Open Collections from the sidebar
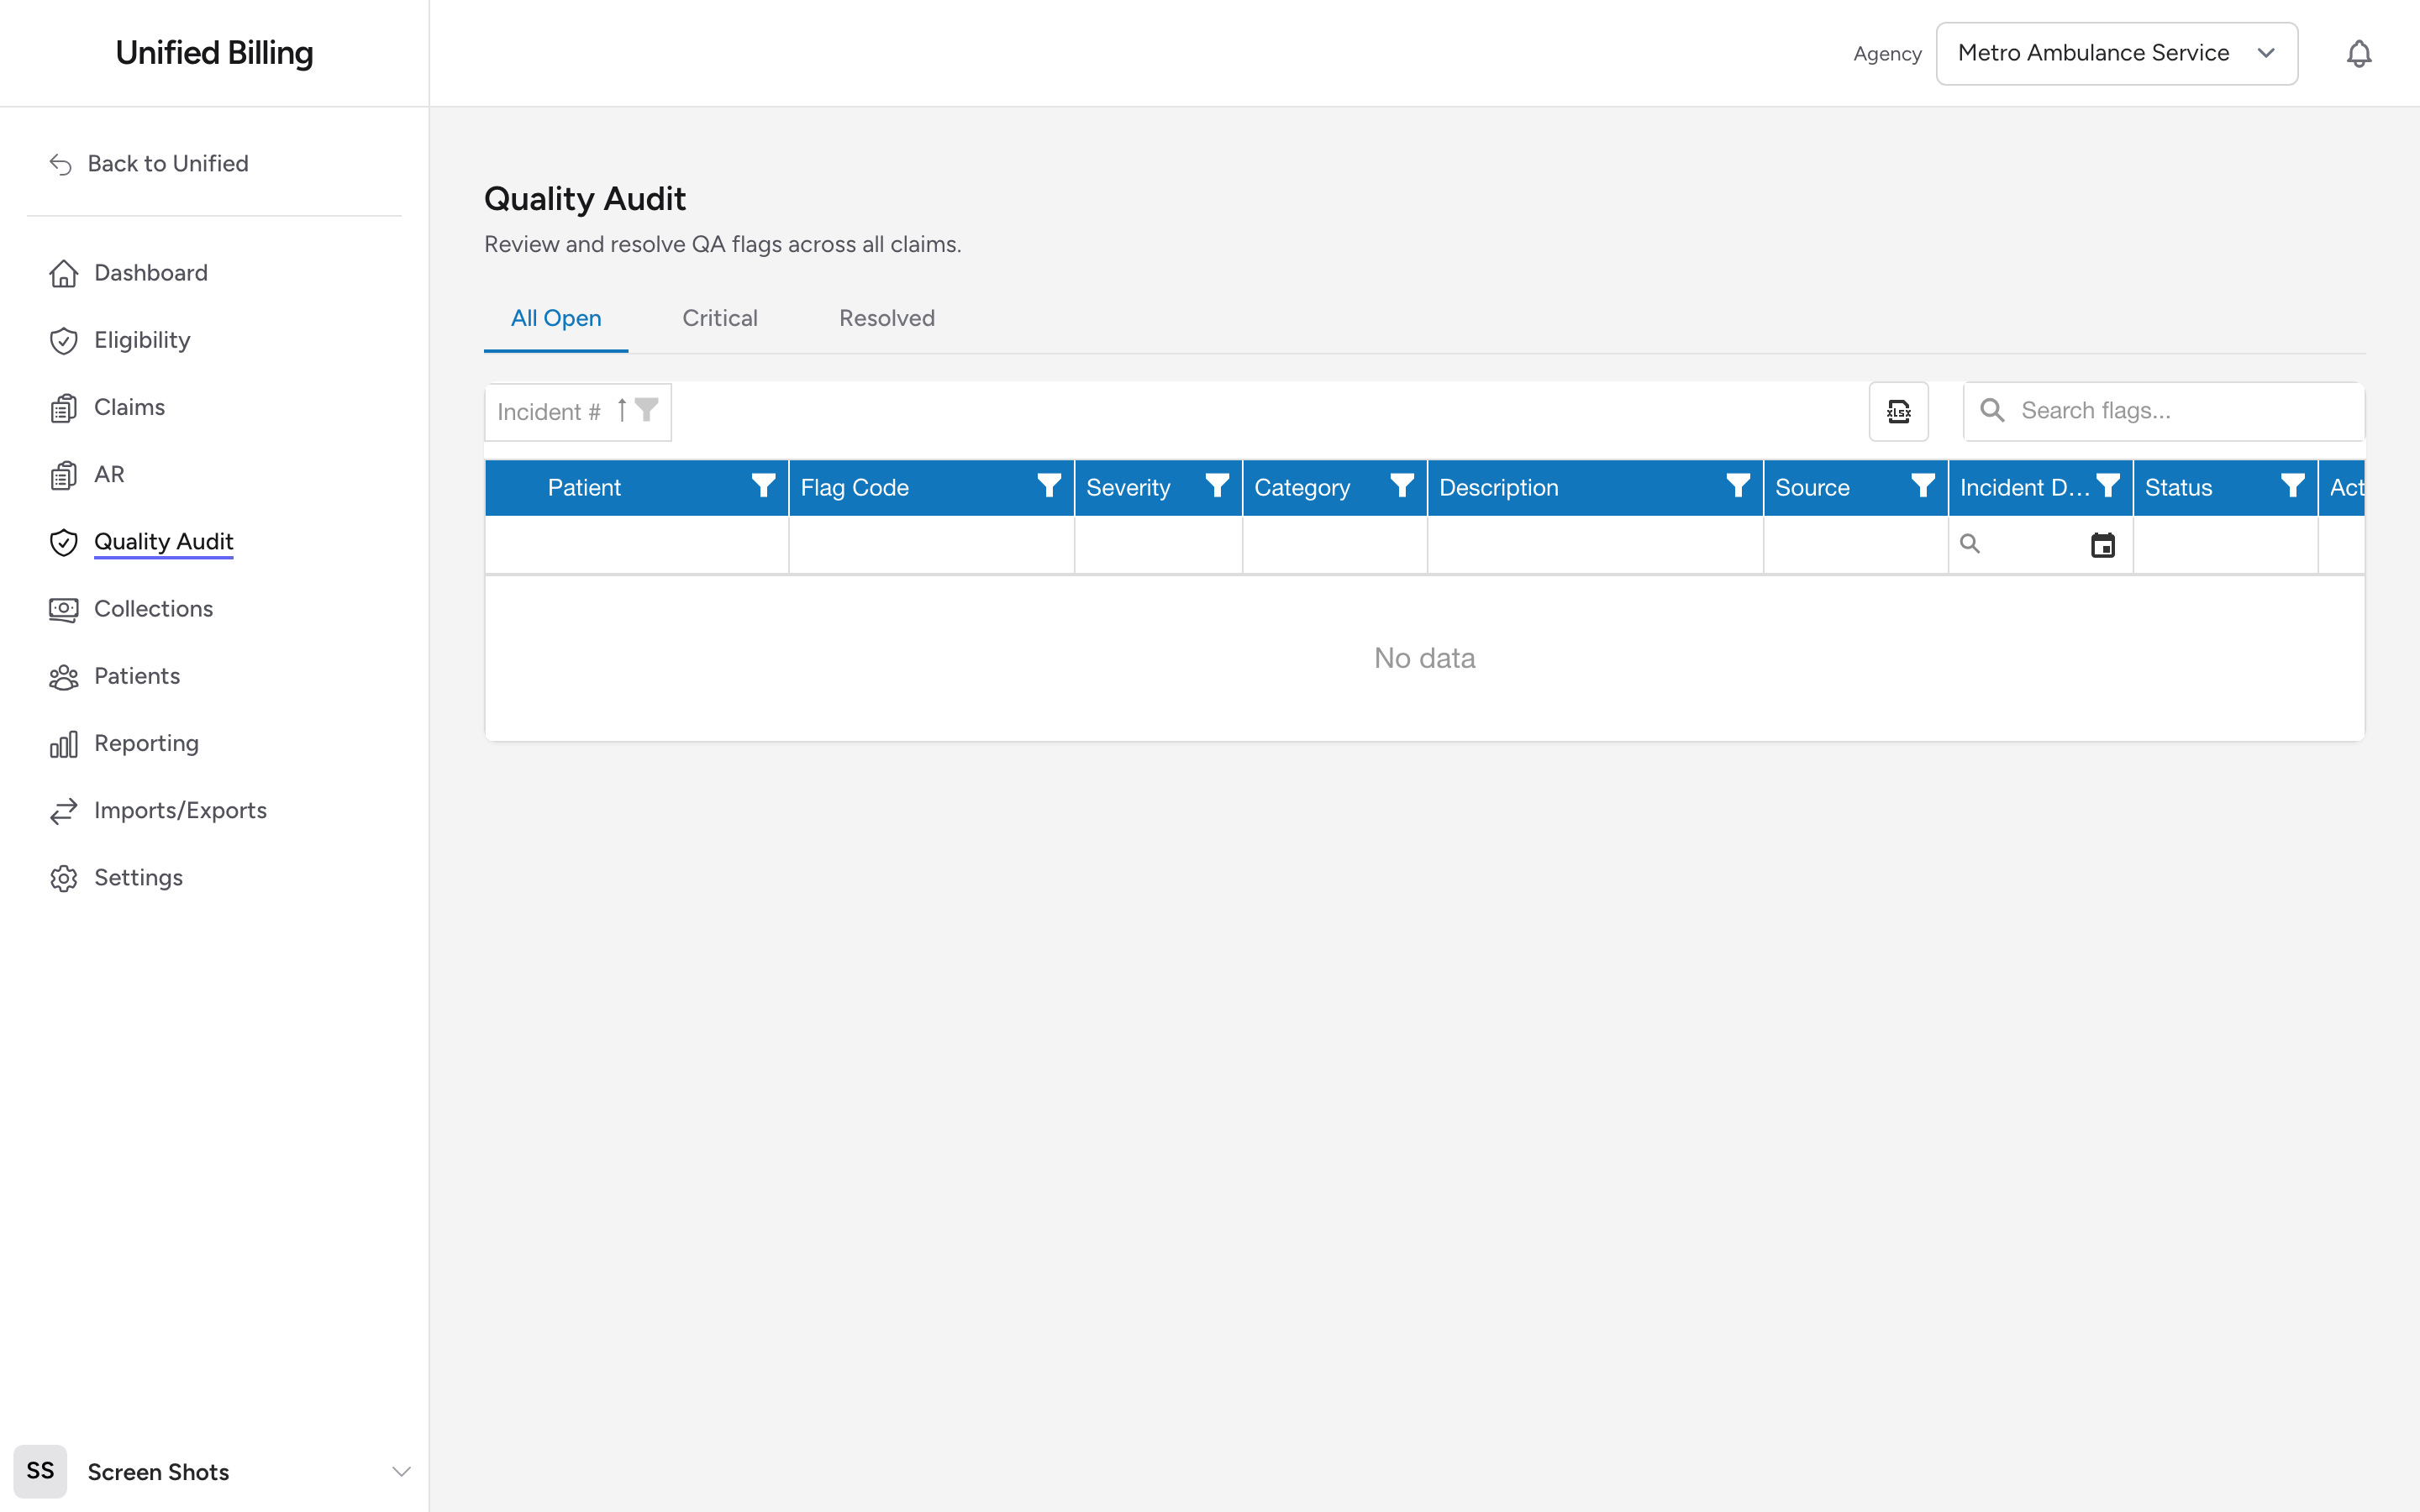Image resolution: width=2420 pixels, height=1512 pixels. 153,609
